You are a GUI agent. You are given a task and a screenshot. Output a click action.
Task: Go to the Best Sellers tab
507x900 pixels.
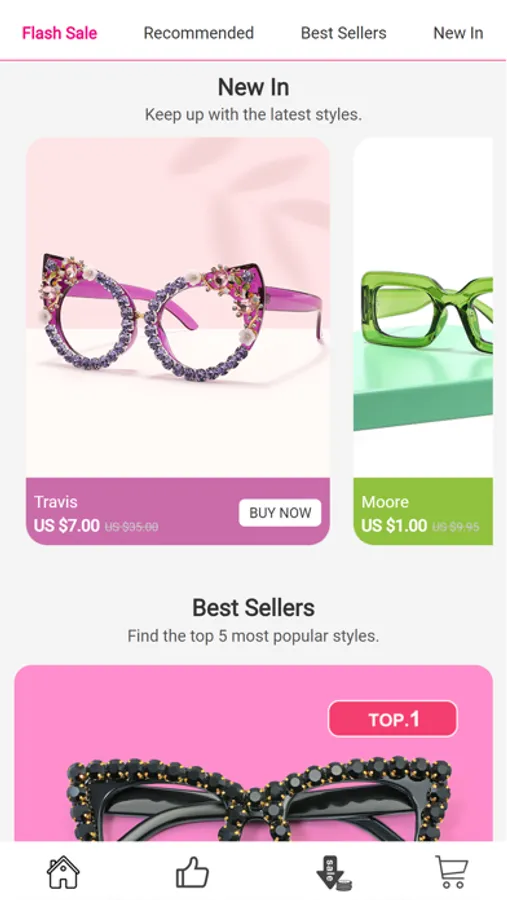[x=343, y=33]
